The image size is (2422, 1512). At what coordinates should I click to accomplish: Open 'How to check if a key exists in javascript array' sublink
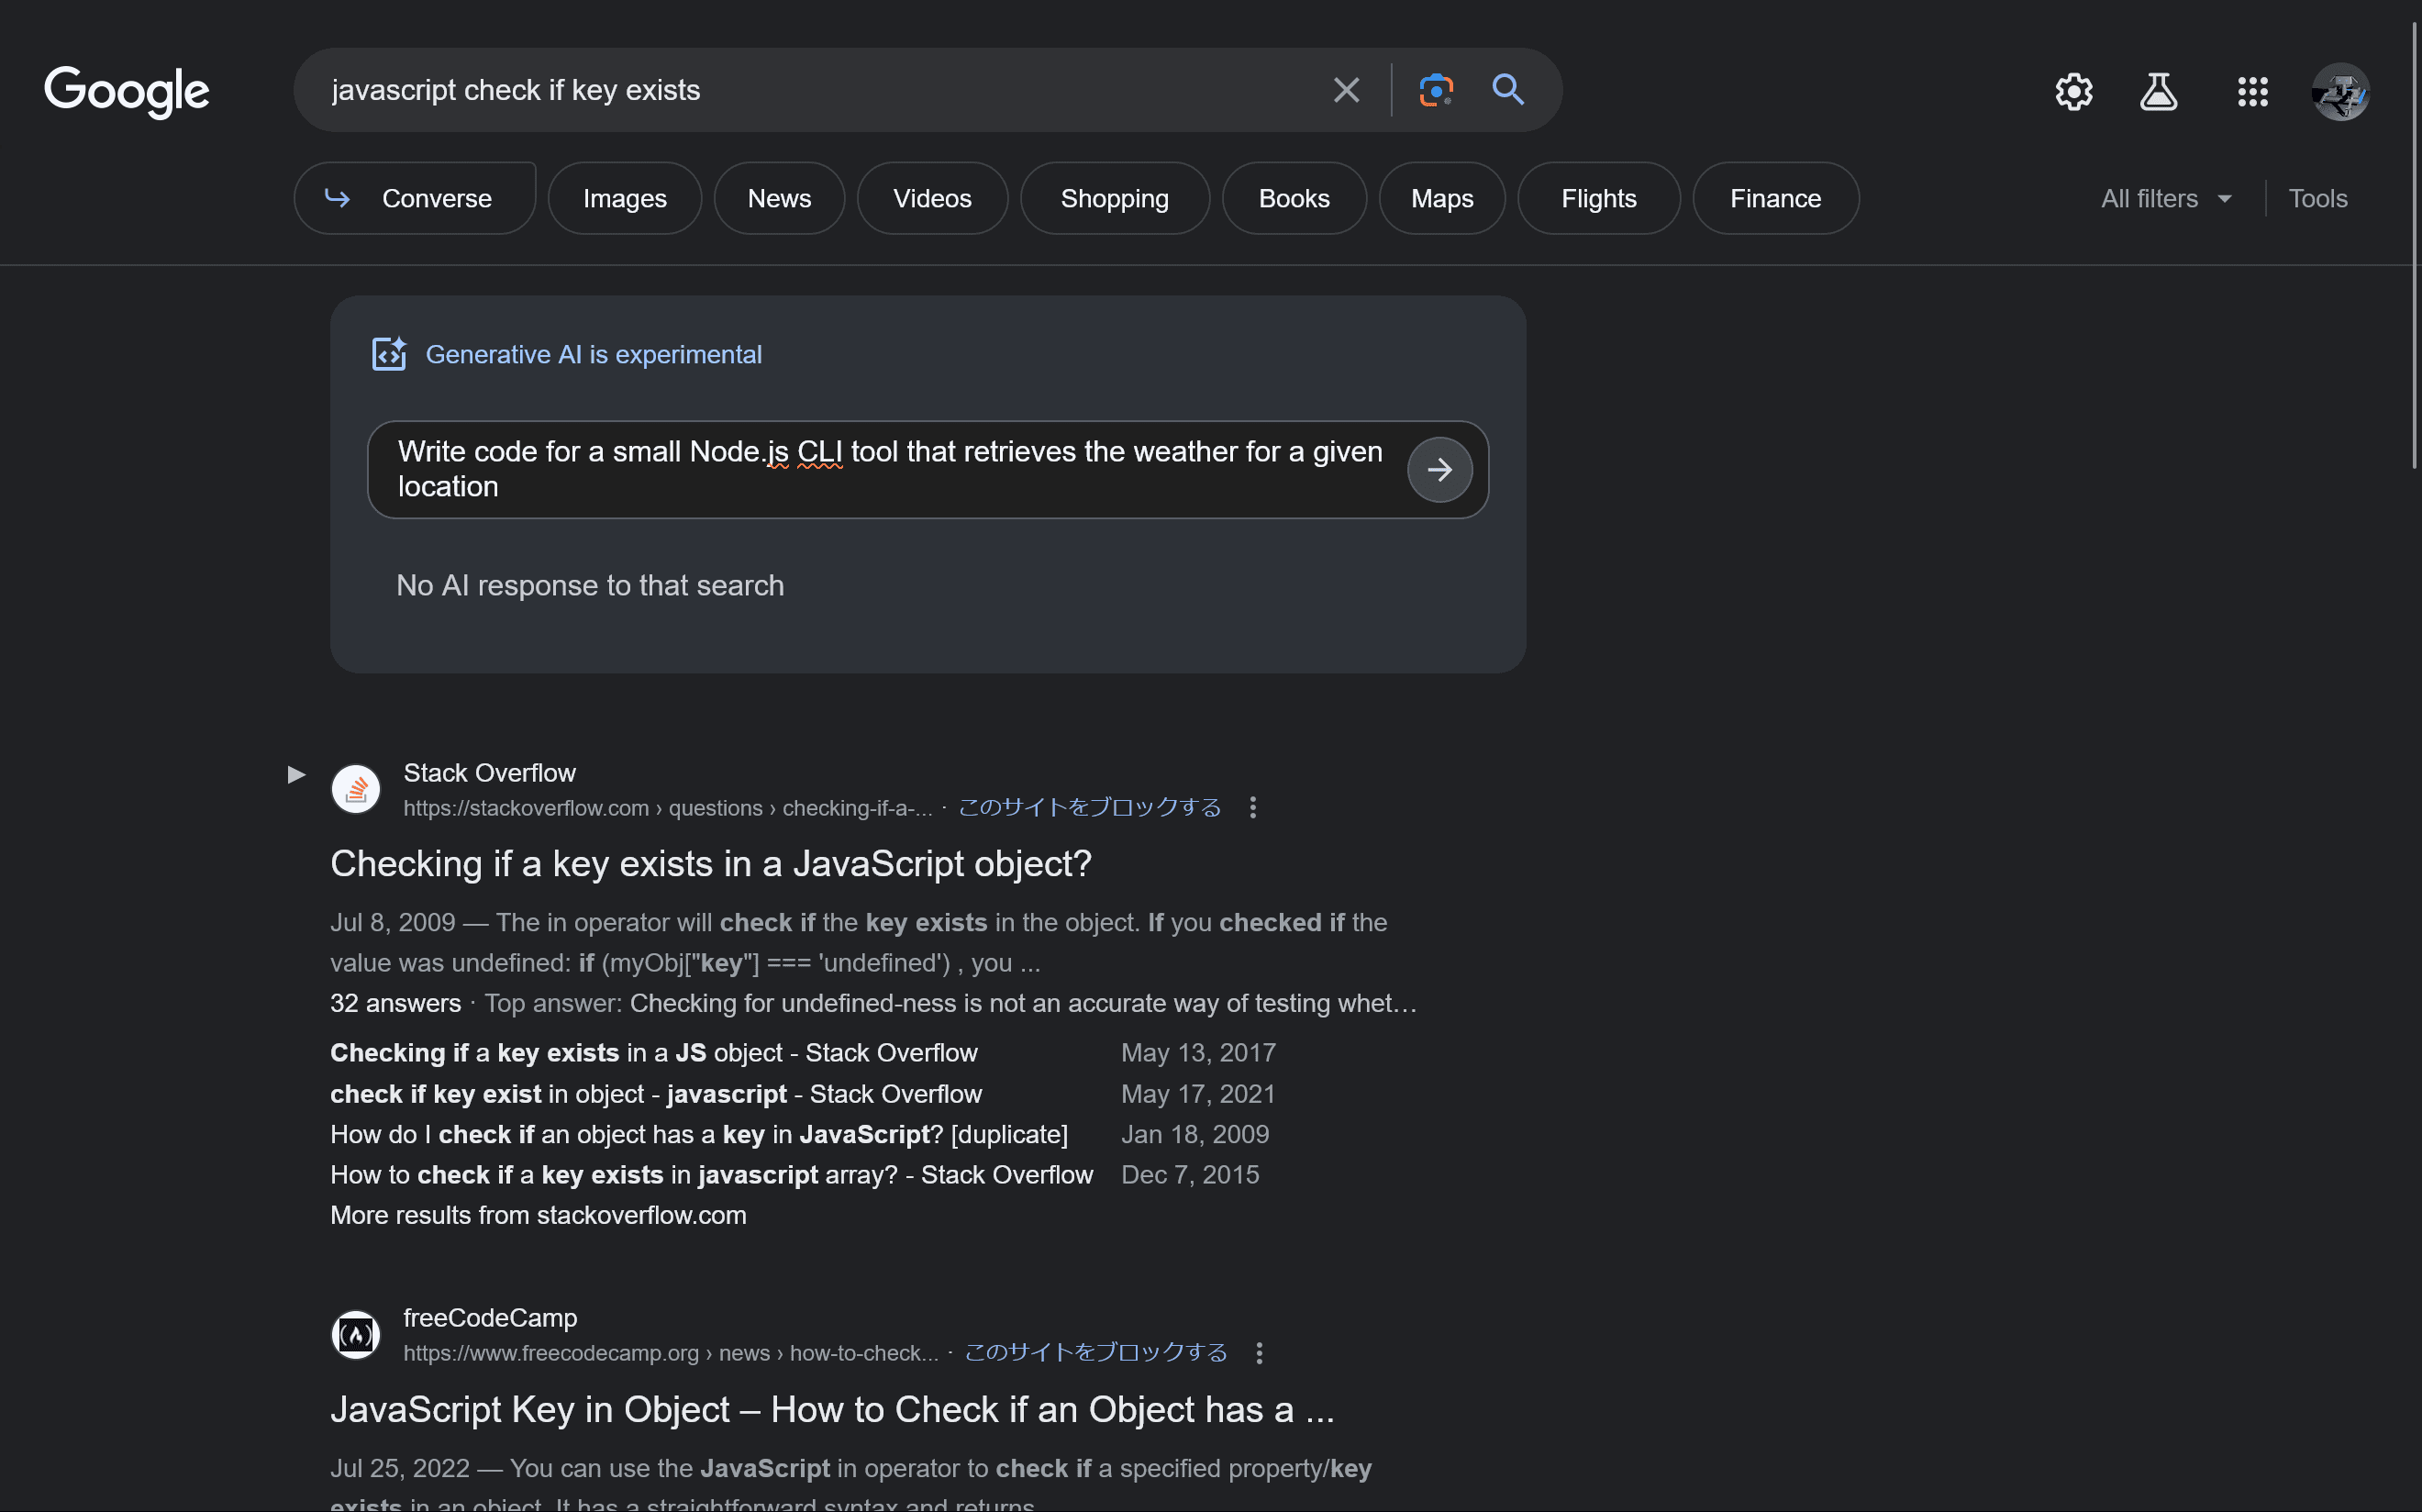[x=712, y=1175]
